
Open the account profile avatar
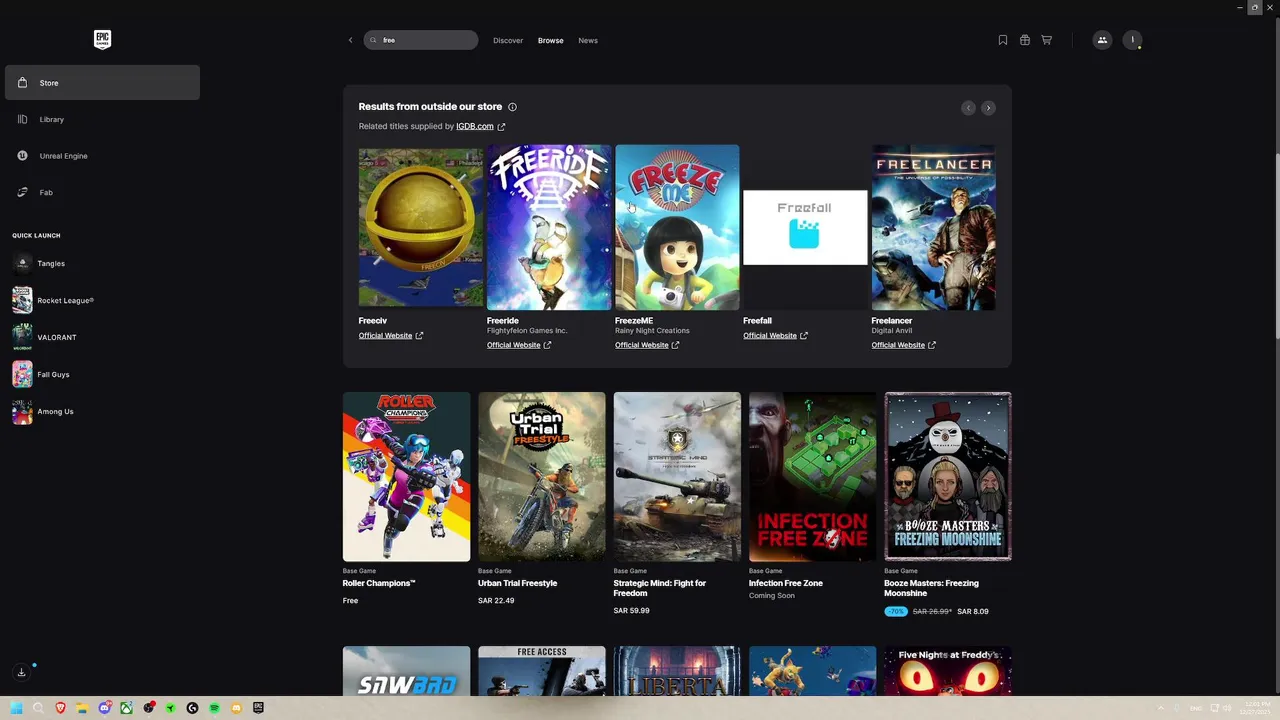[x=1132, y=40]
